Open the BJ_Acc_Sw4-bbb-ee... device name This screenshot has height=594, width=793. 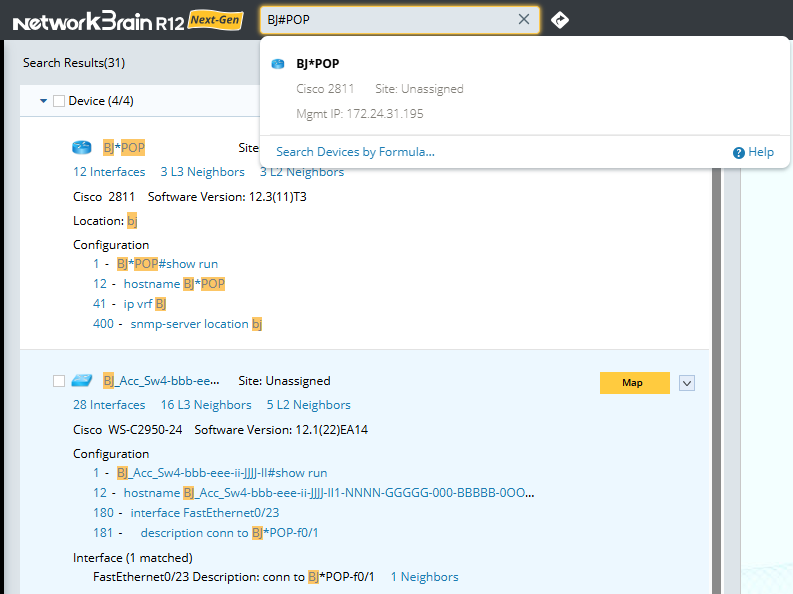161,381
